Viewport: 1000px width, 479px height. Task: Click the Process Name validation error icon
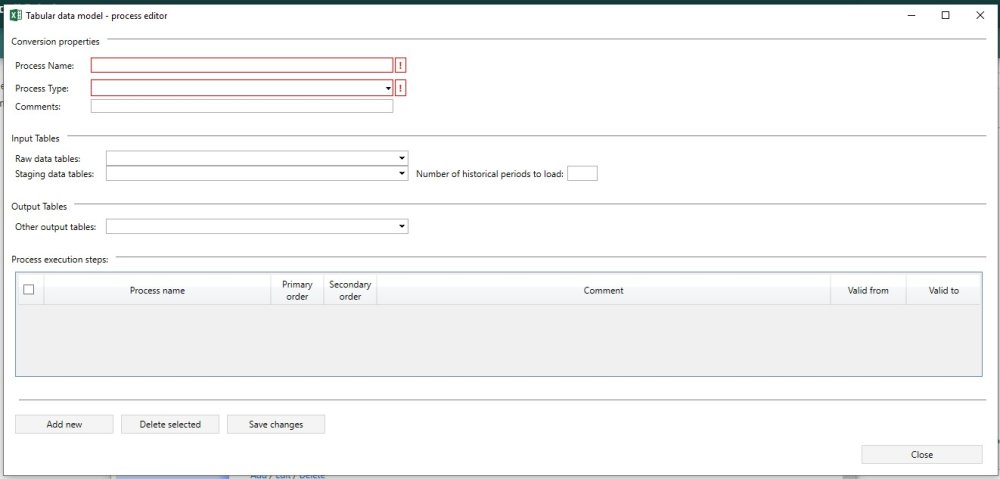point(401,66)
